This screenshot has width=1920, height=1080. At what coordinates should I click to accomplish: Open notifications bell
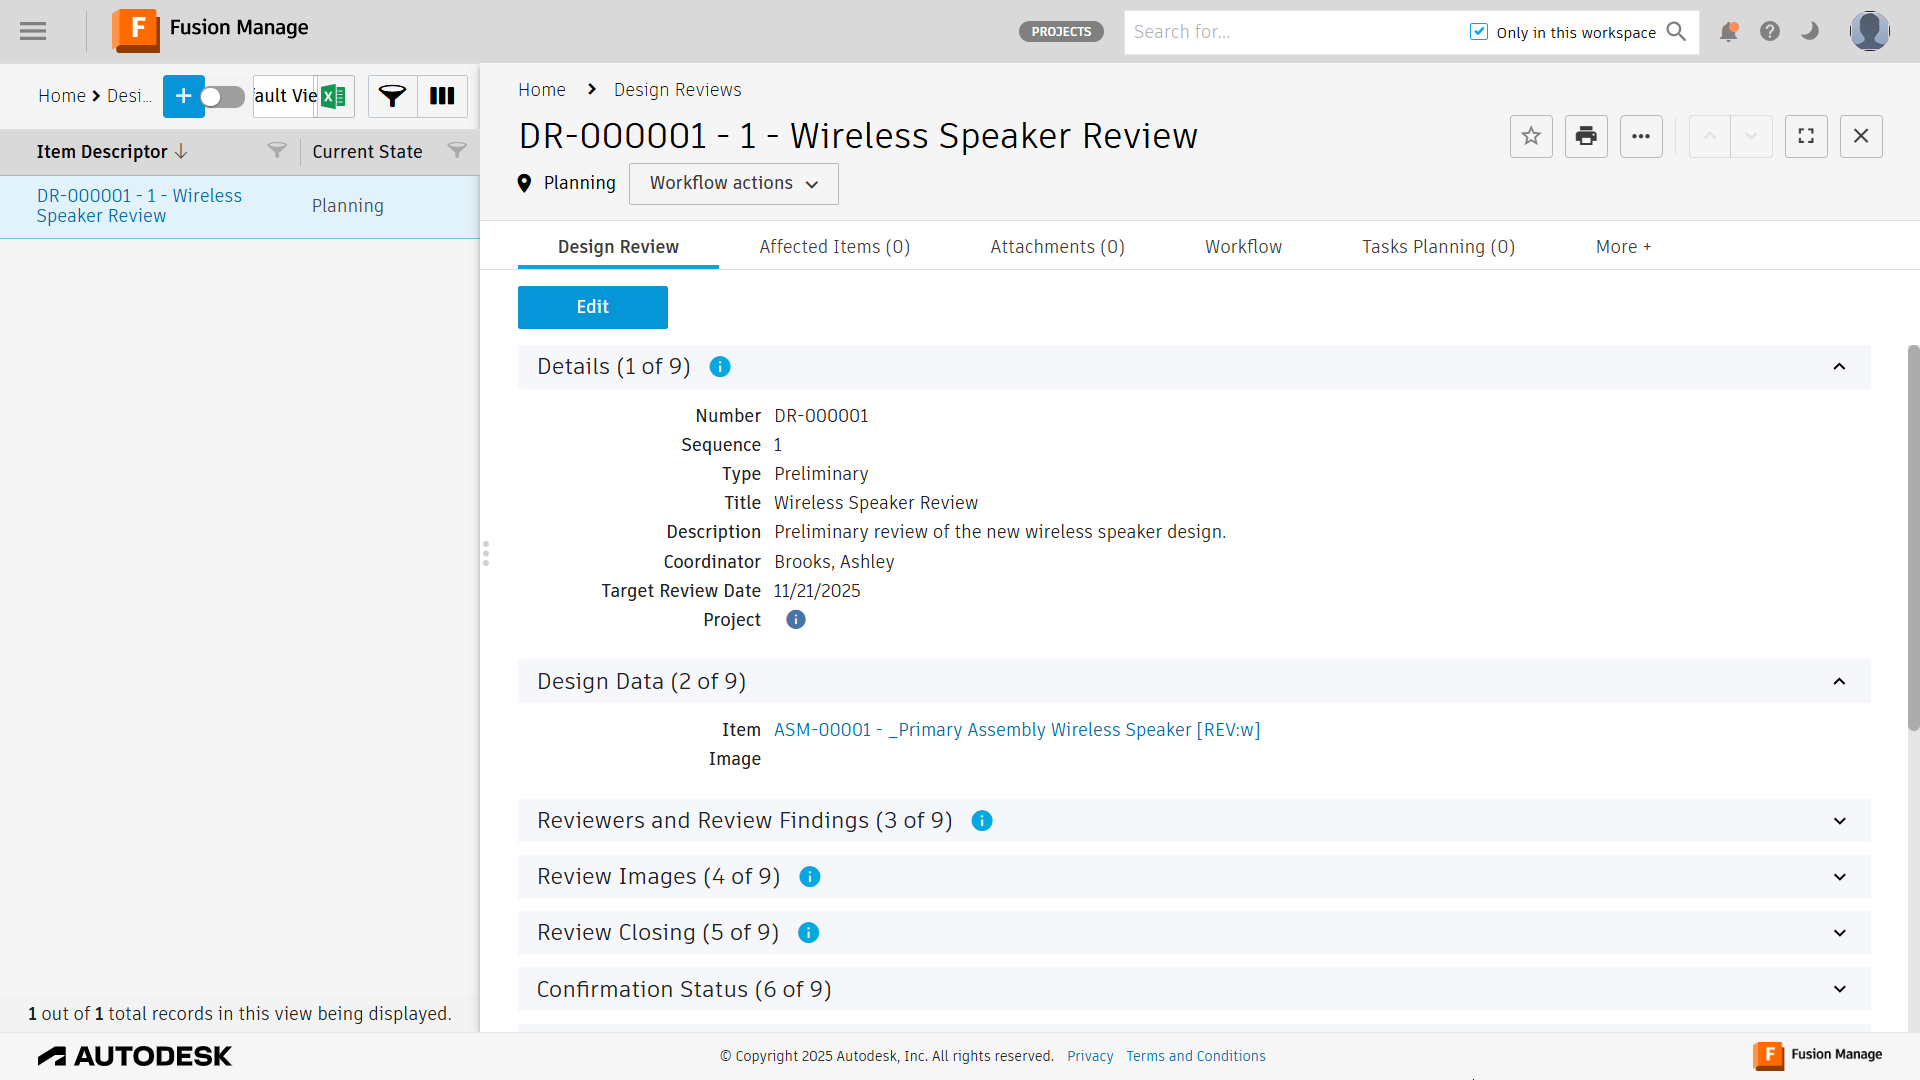coord(1728,31)
